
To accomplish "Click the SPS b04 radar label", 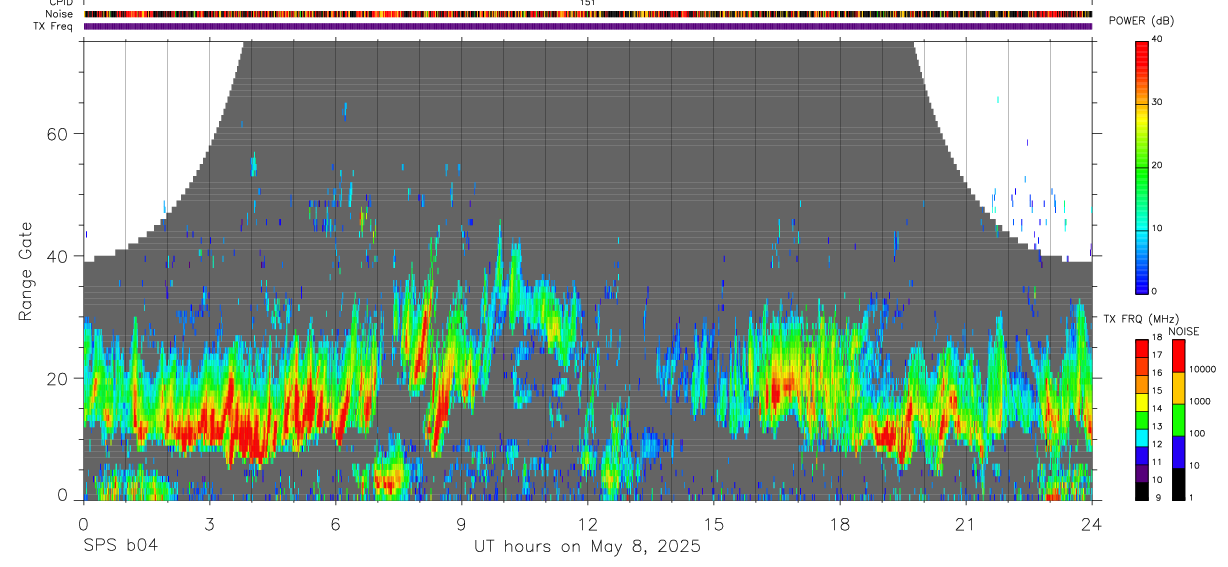I will tap(119, 546).
